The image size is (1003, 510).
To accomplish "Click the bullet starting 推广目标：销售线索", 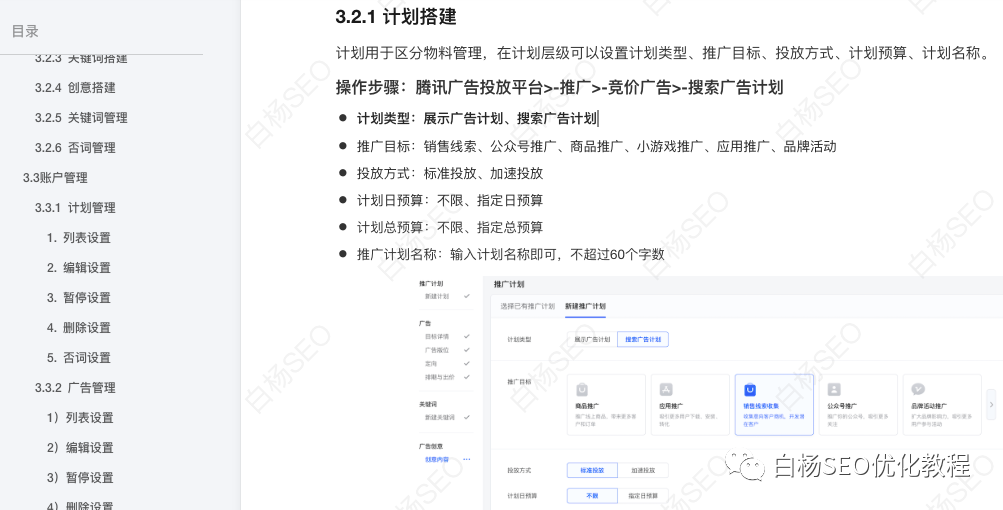I will (596, 147).
